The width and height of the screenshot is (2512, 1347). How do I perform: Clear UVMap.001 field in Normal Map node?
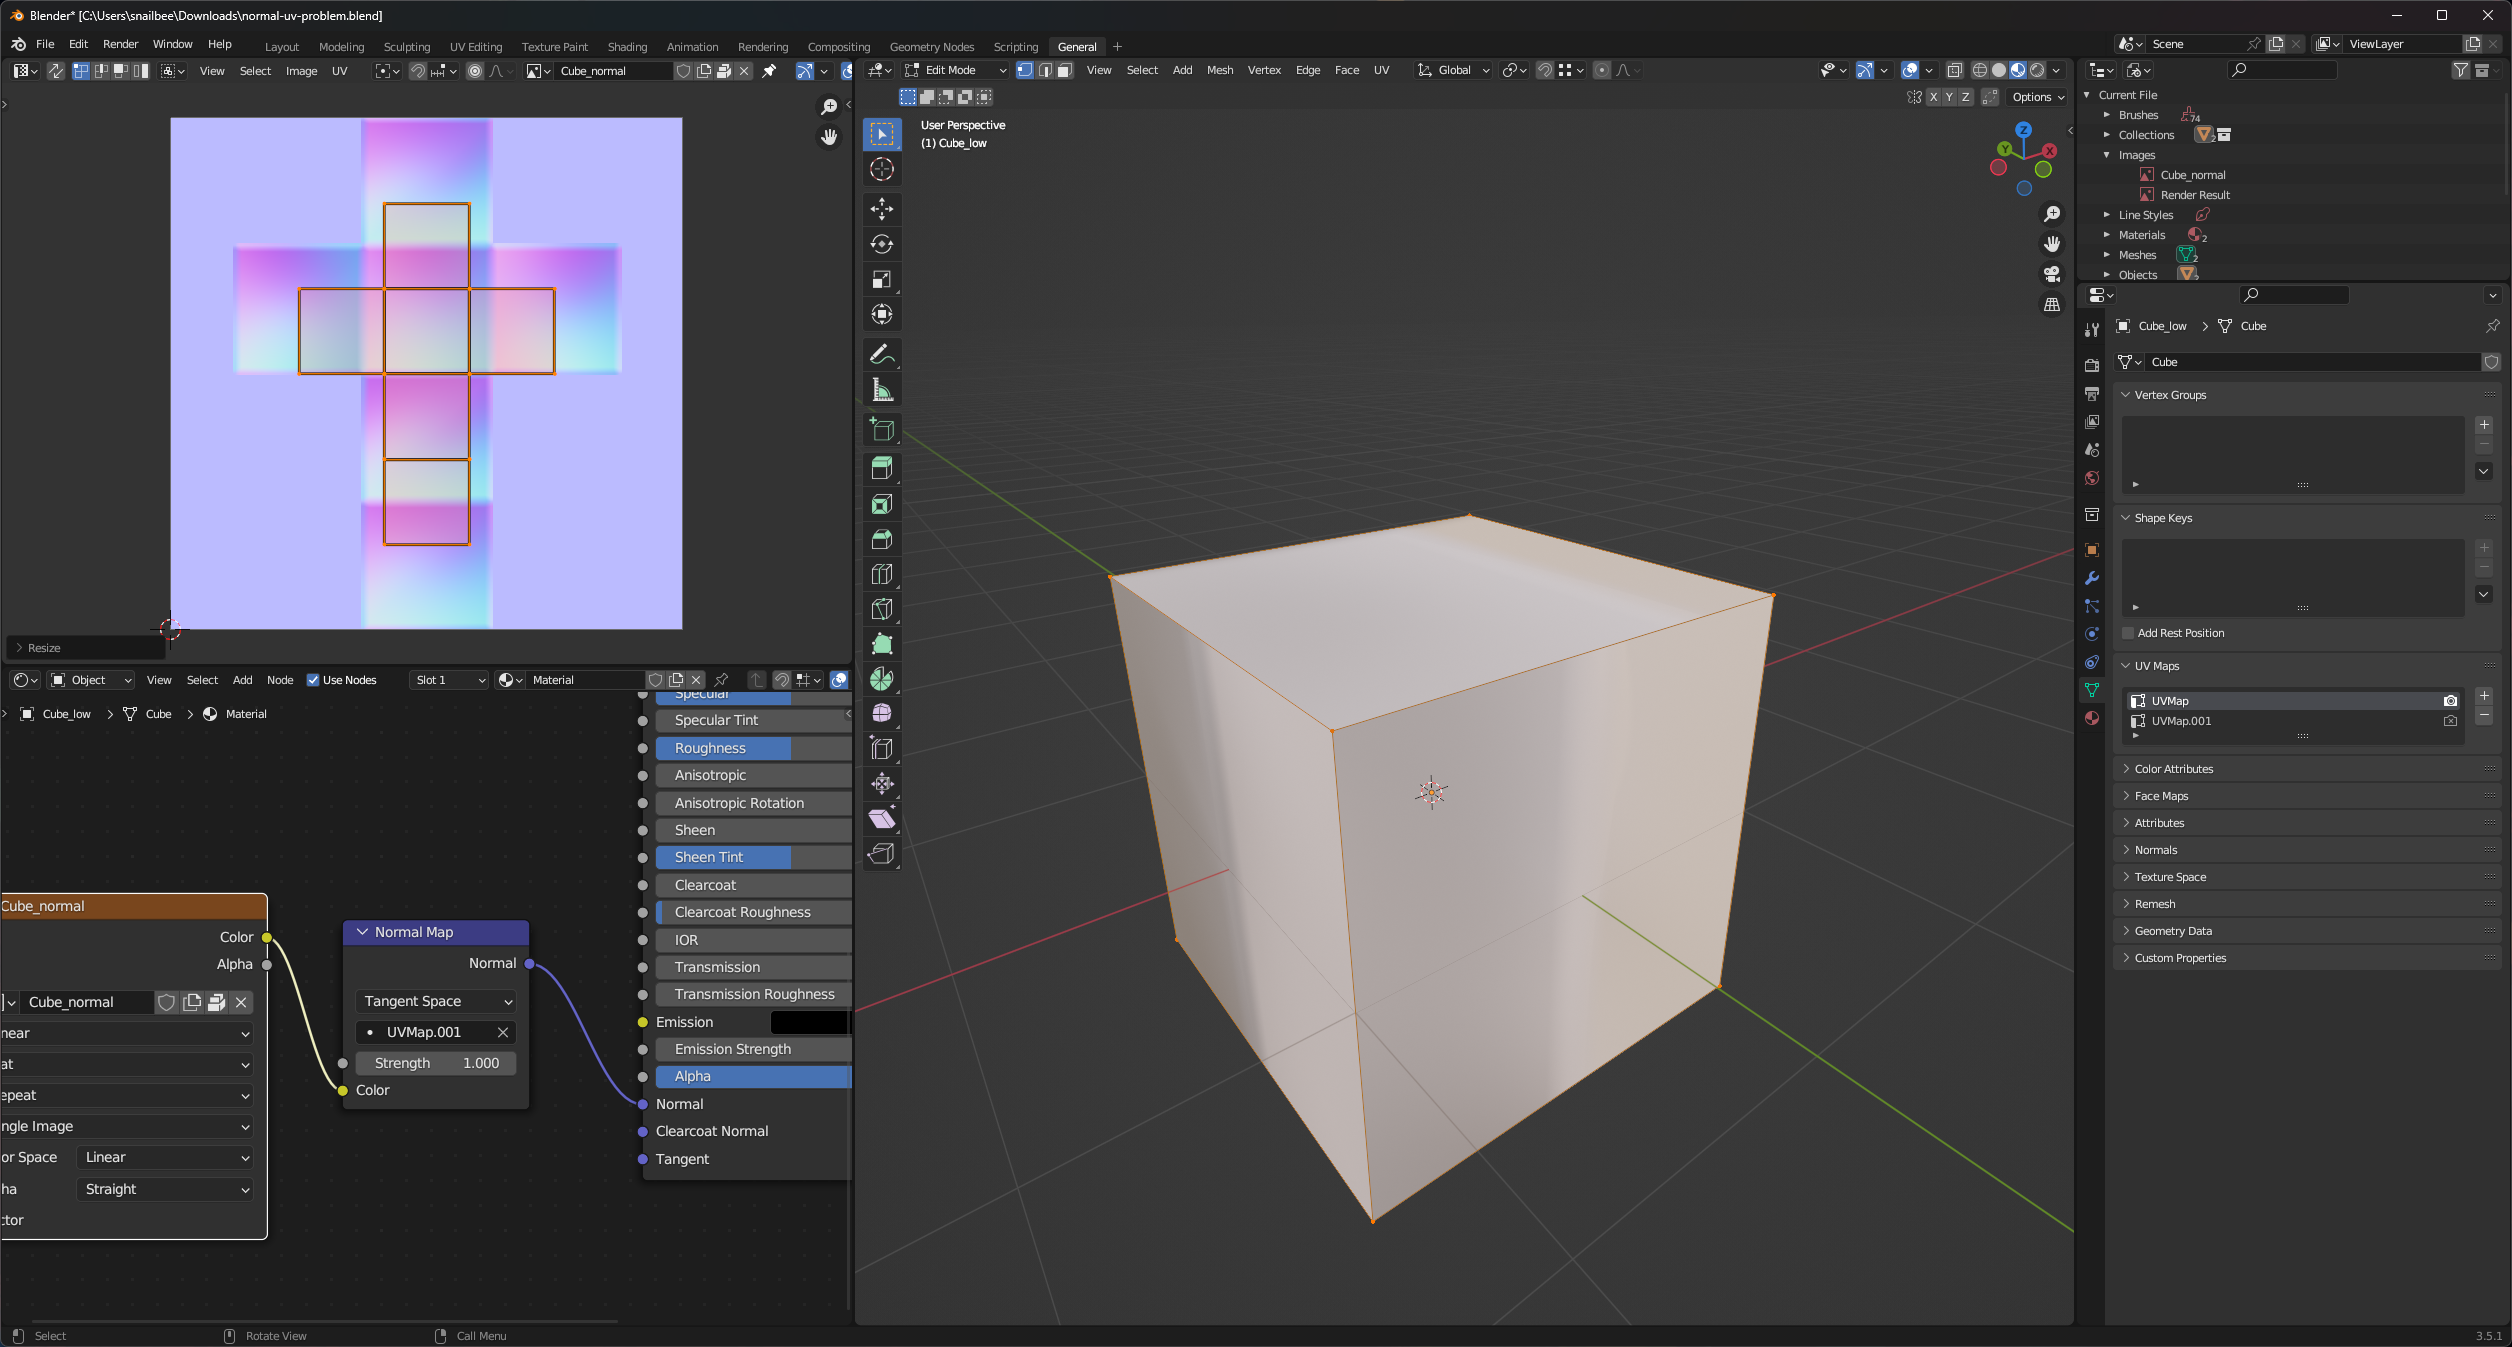pyautogui.click(x=503, y=1032)
